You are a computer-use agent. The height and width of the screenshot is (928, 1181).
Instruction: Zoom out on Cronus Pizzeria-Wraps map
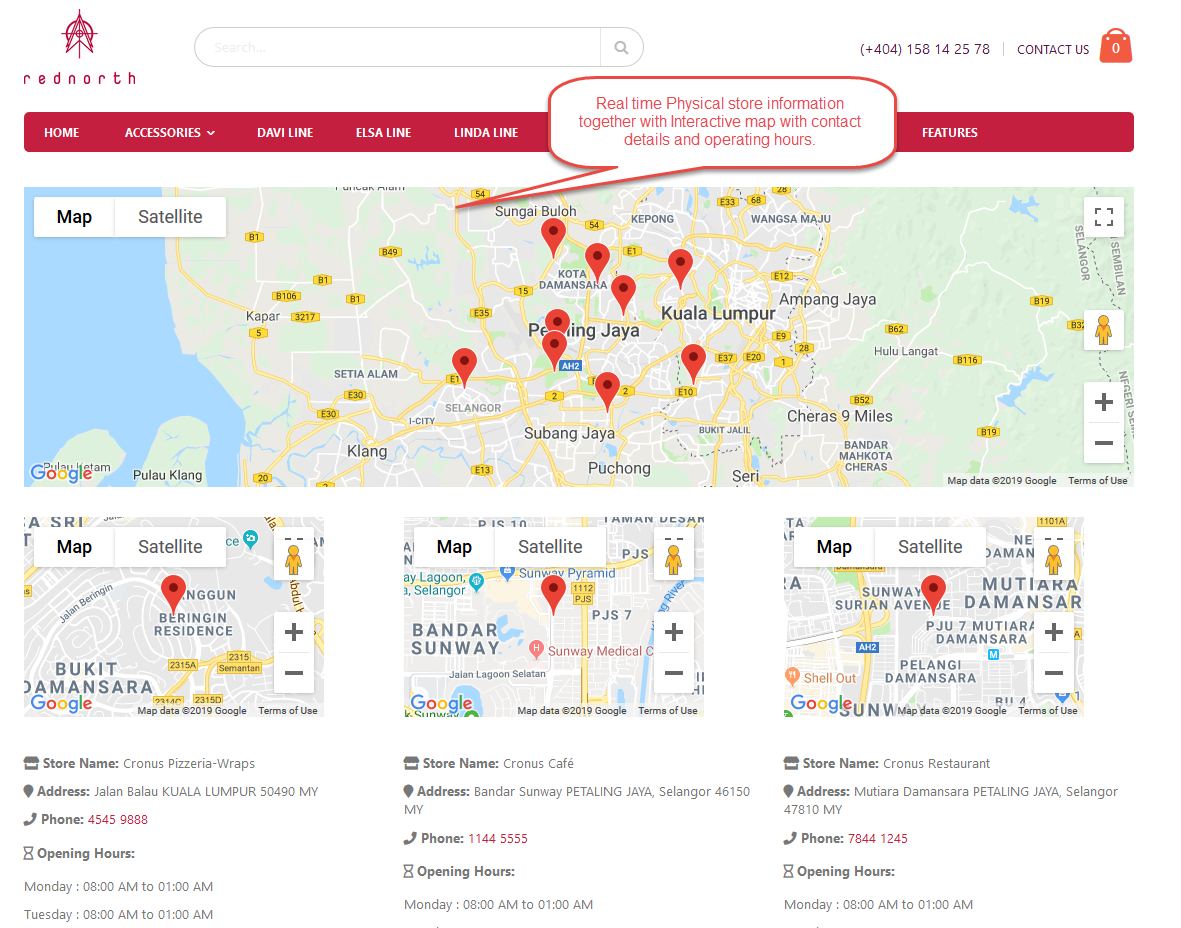pos(294,673)
